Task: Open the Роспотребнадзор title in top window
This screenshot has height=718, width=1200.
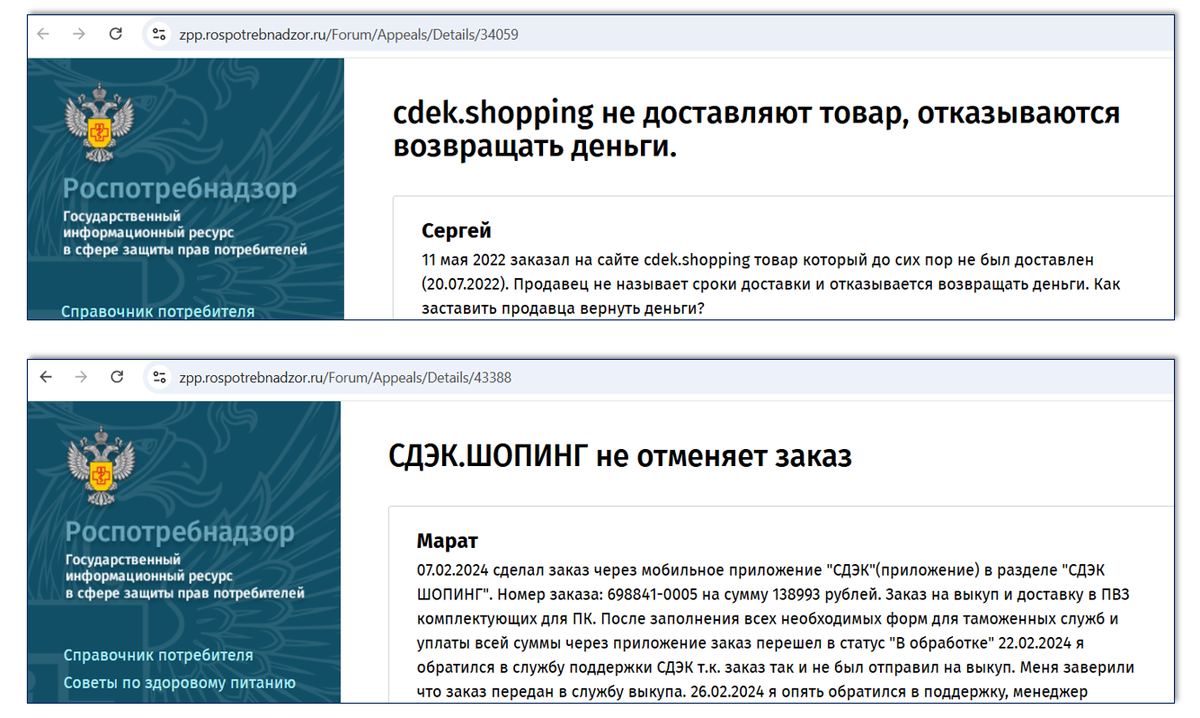Action: click(x=180, y=189)
